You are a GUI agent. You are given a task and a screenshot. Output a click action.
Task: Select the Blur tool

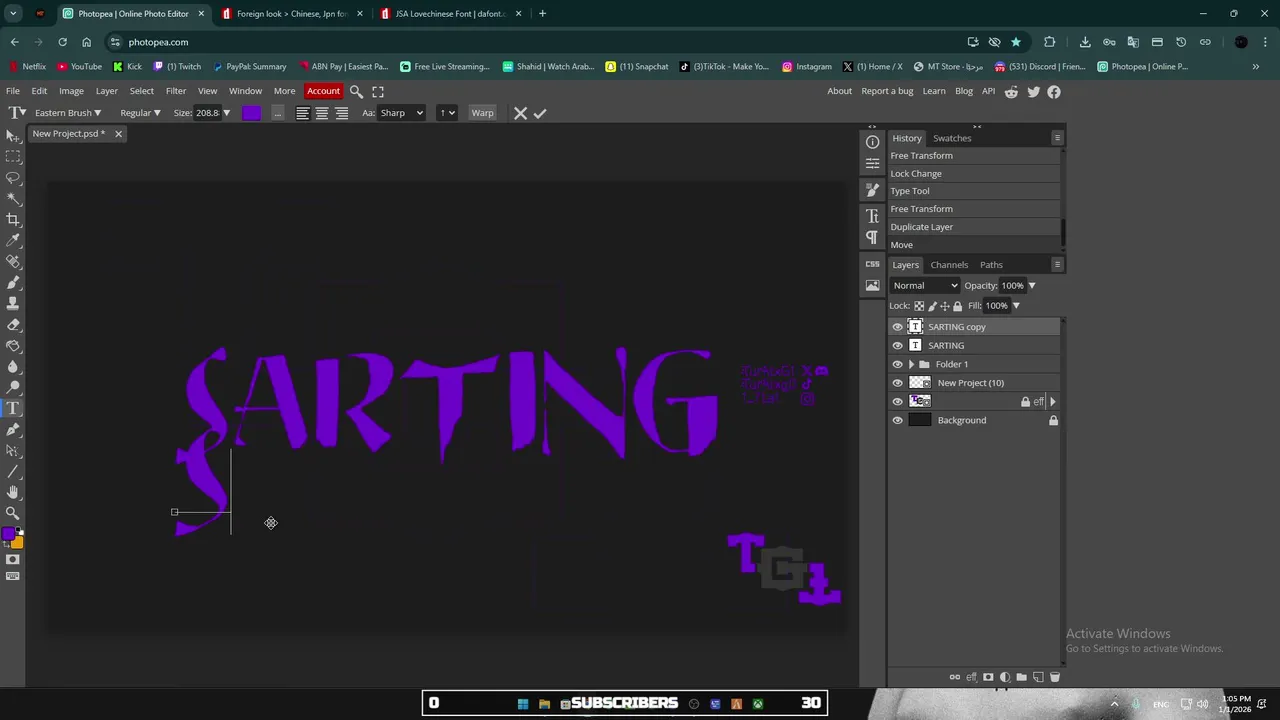13,367
